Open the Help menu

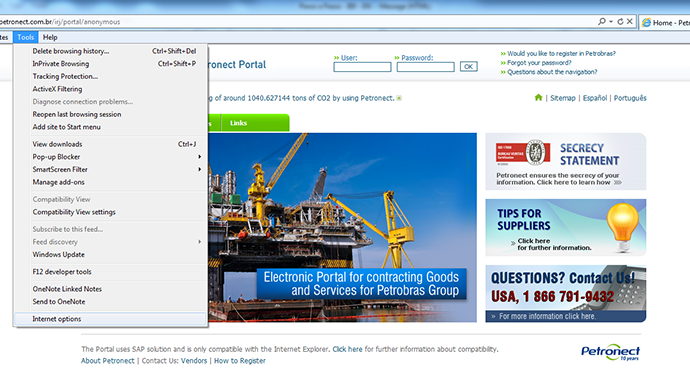pos(50,37)
